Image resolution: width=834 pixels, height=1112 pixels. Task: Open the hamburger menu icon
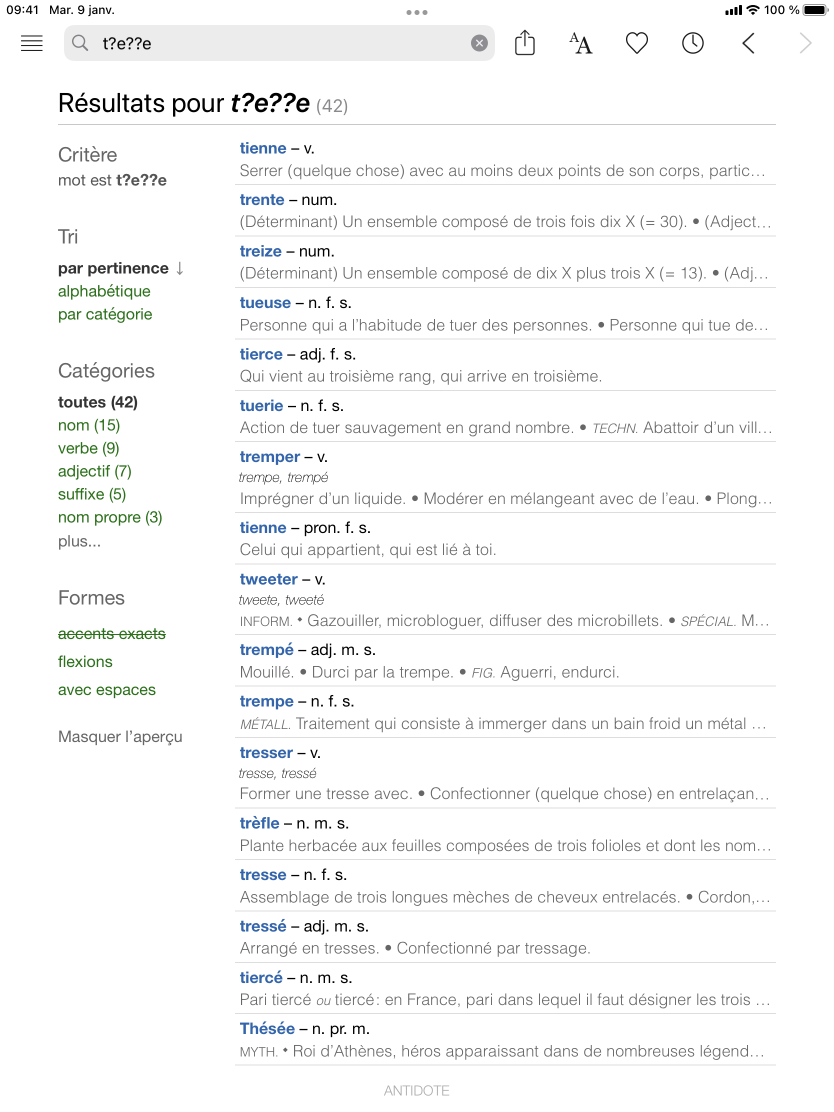(x=32, y=43)
